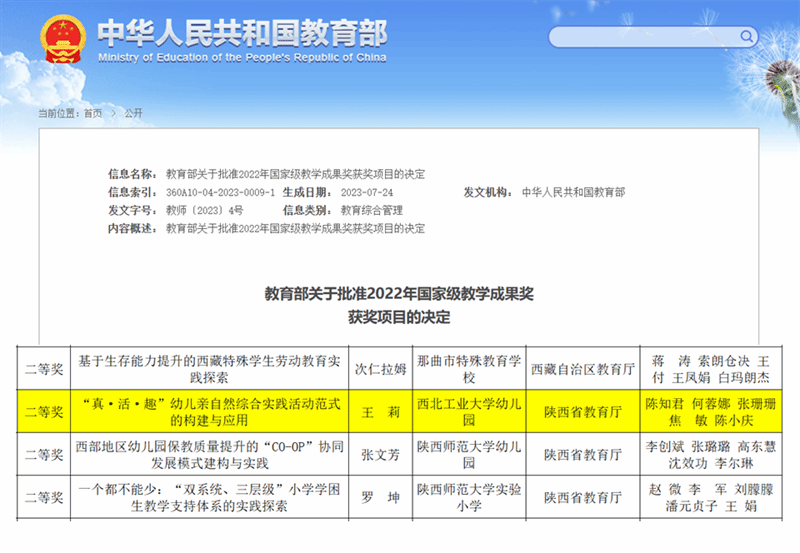Click the name 张文芳 in the table
Viewport: 800px width, 553px height.
(378, 454)
